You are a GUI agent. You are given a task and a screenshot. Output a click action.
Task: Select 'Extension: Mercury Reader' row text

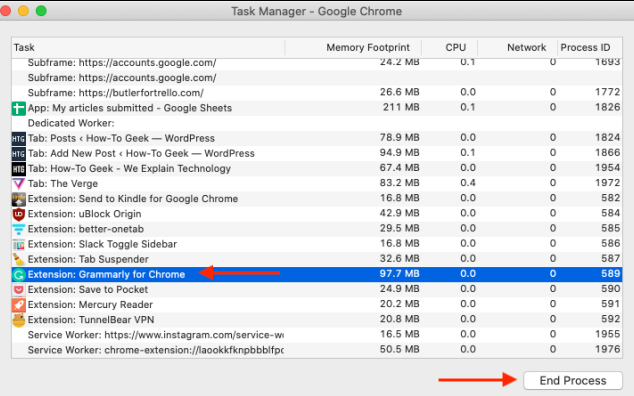[x=90, y=305]
